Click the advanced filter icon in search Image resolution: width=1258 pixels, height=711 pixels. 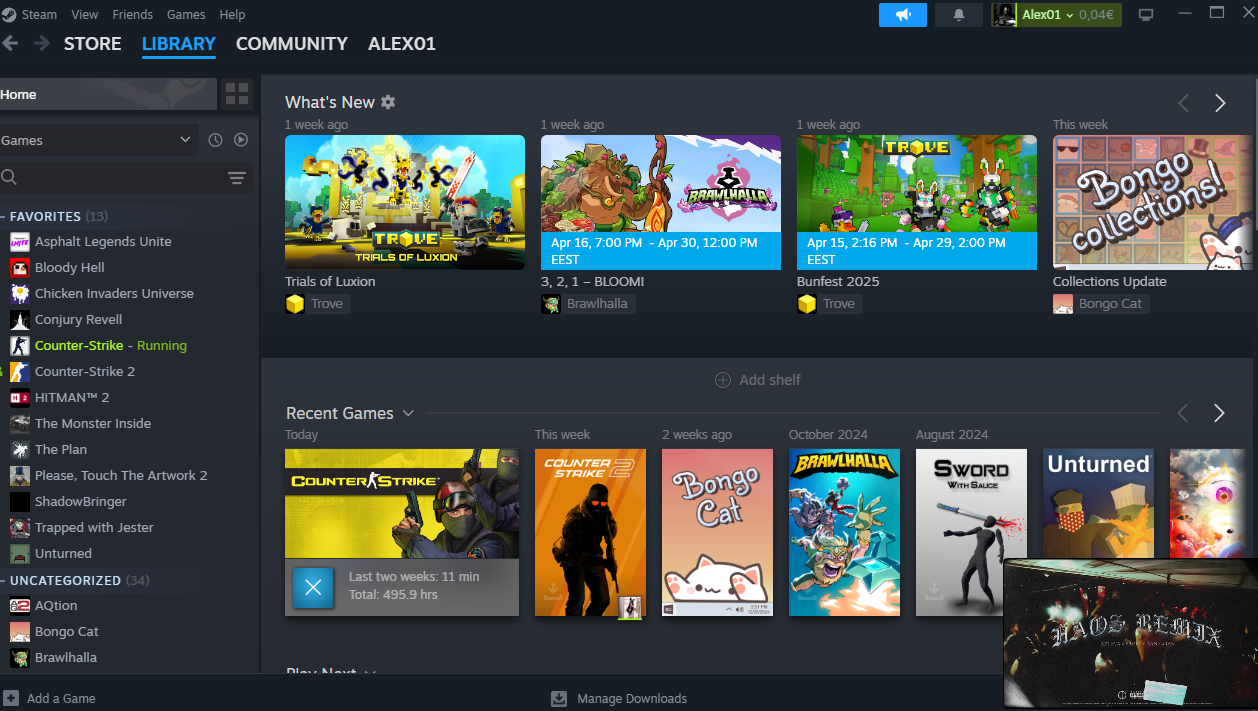tap(236, 178)
